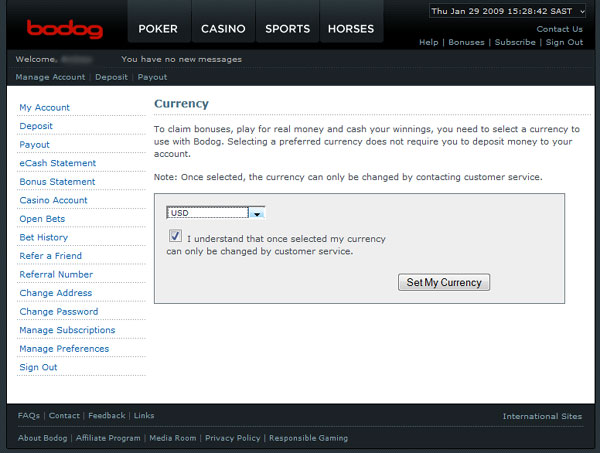Uncheck the currency understanding checkbox
Screen dimensions: 600x453
(175, 236)
